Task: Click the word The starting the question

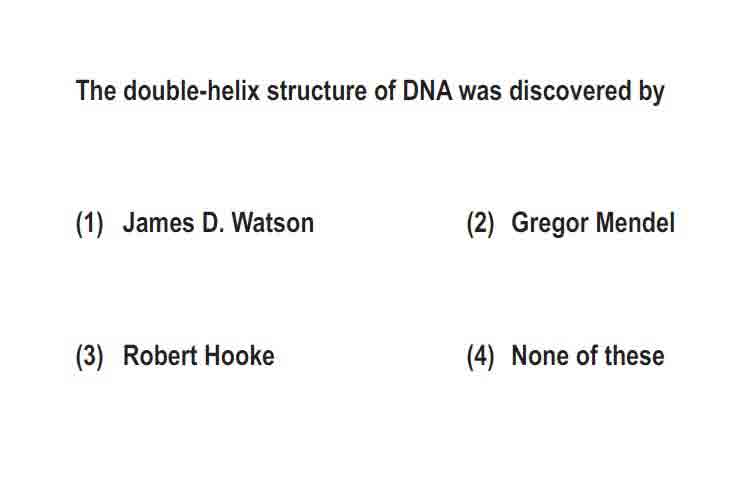Action: pos(96,90)
